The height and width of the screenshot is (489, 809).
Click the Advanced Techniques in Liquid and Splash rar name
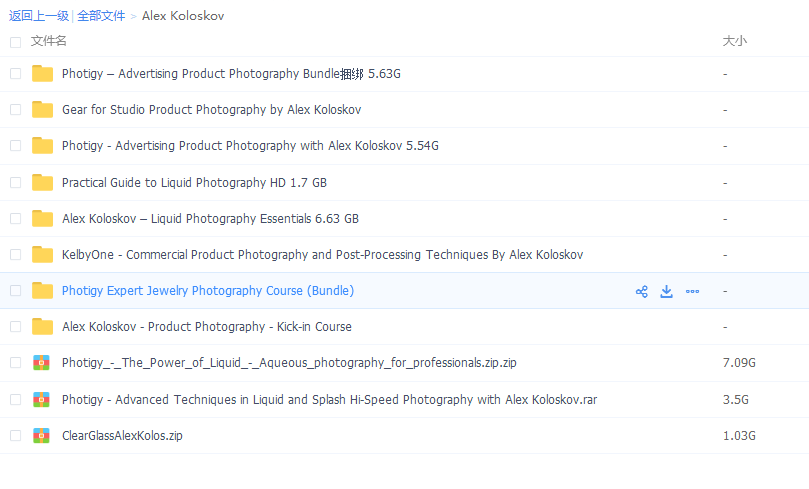pos(329,400)
